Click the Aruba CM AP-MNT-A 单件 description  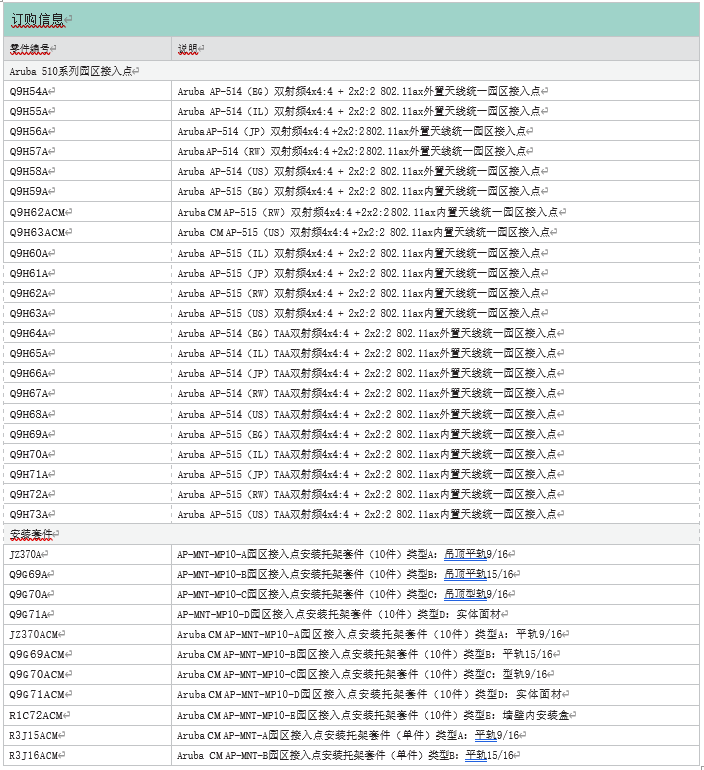(x=348, y=736)
